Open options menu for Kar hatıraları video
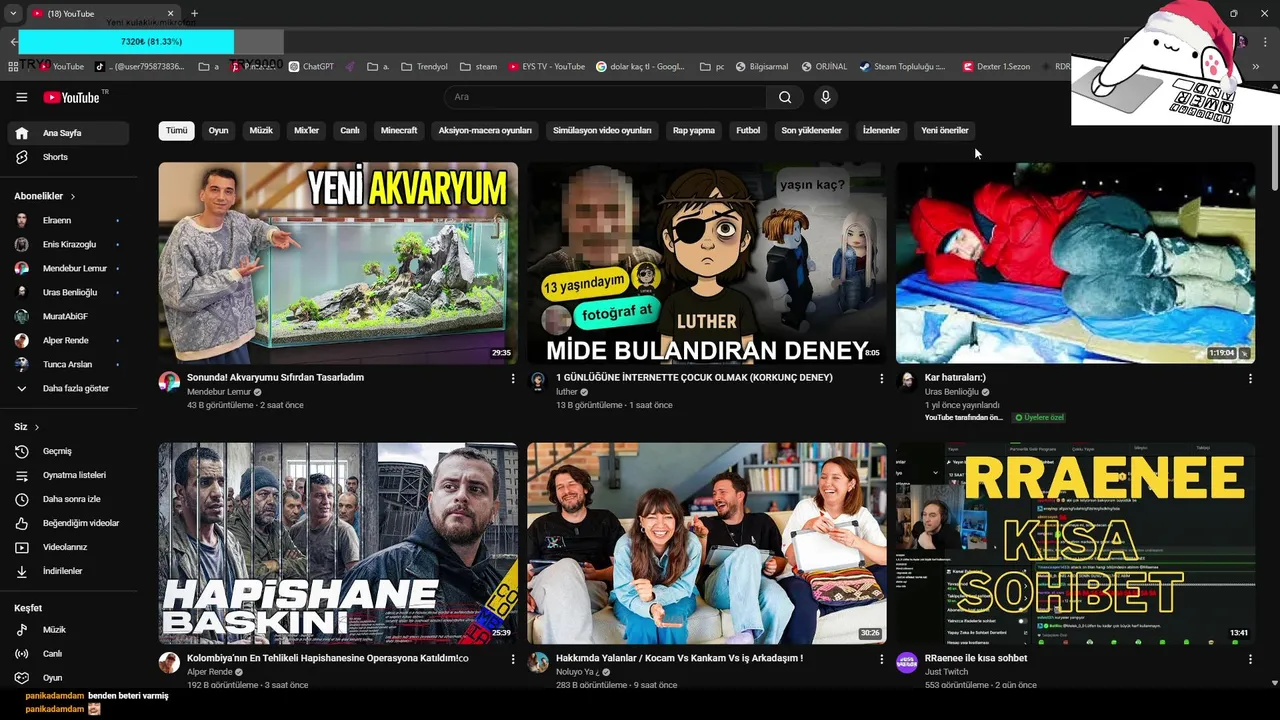1280x720 pixels. [x=1250, y=379]
